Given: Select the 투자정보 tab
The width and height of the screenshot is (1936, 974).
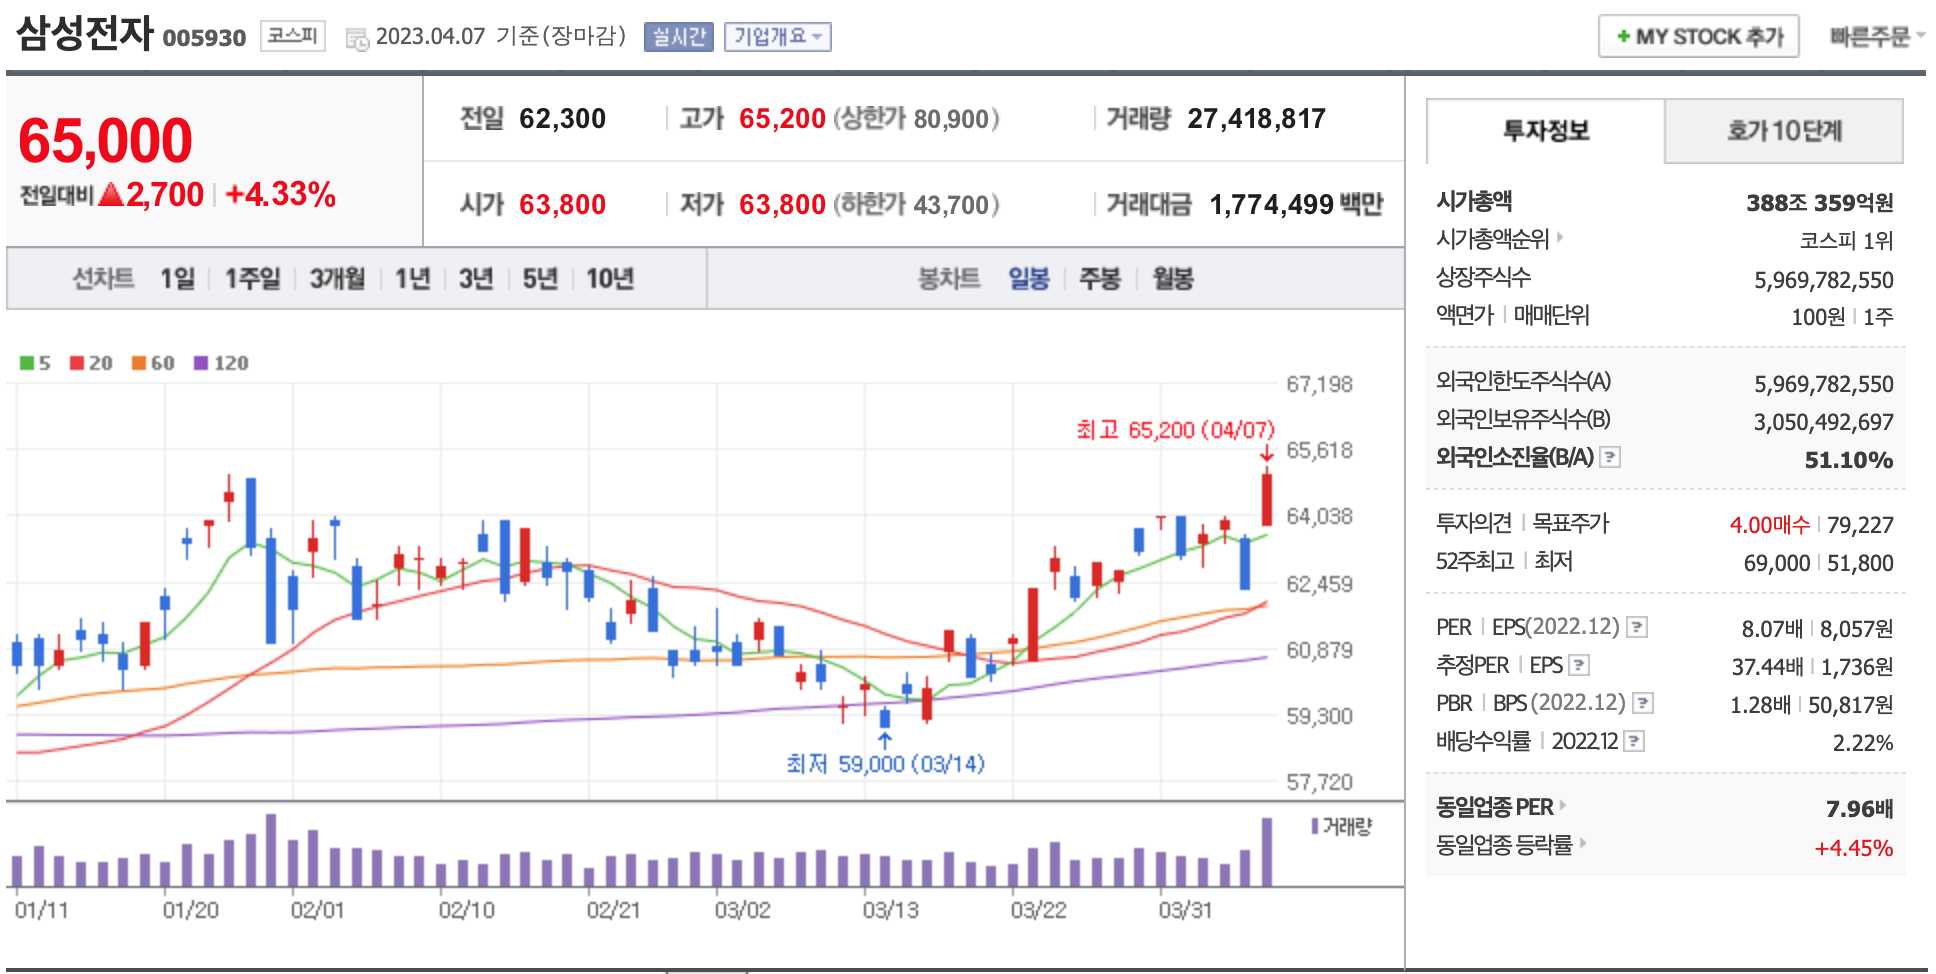Looking at the screenshot, I should pyautogui.click(x=1546, y=131).
